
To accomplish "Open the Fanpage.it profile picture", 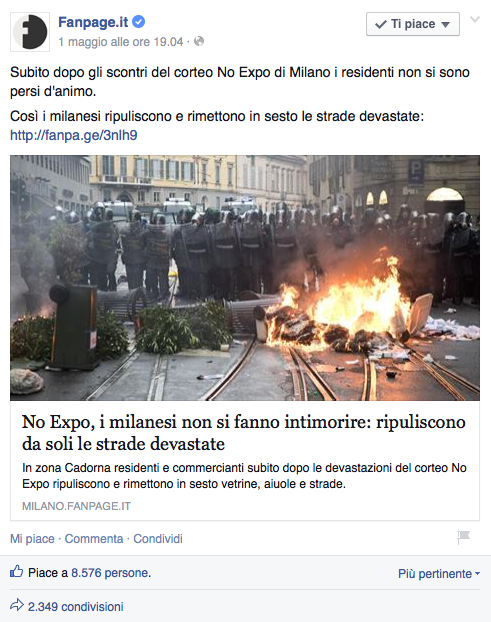I will 30,32.
